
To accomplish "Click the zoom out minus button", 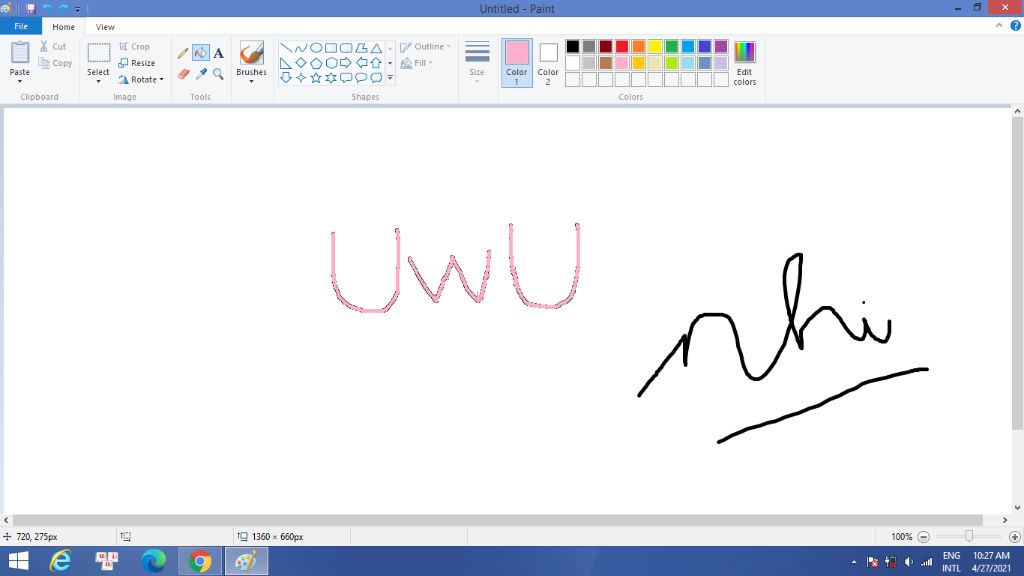I will click(x=923, y=536).
